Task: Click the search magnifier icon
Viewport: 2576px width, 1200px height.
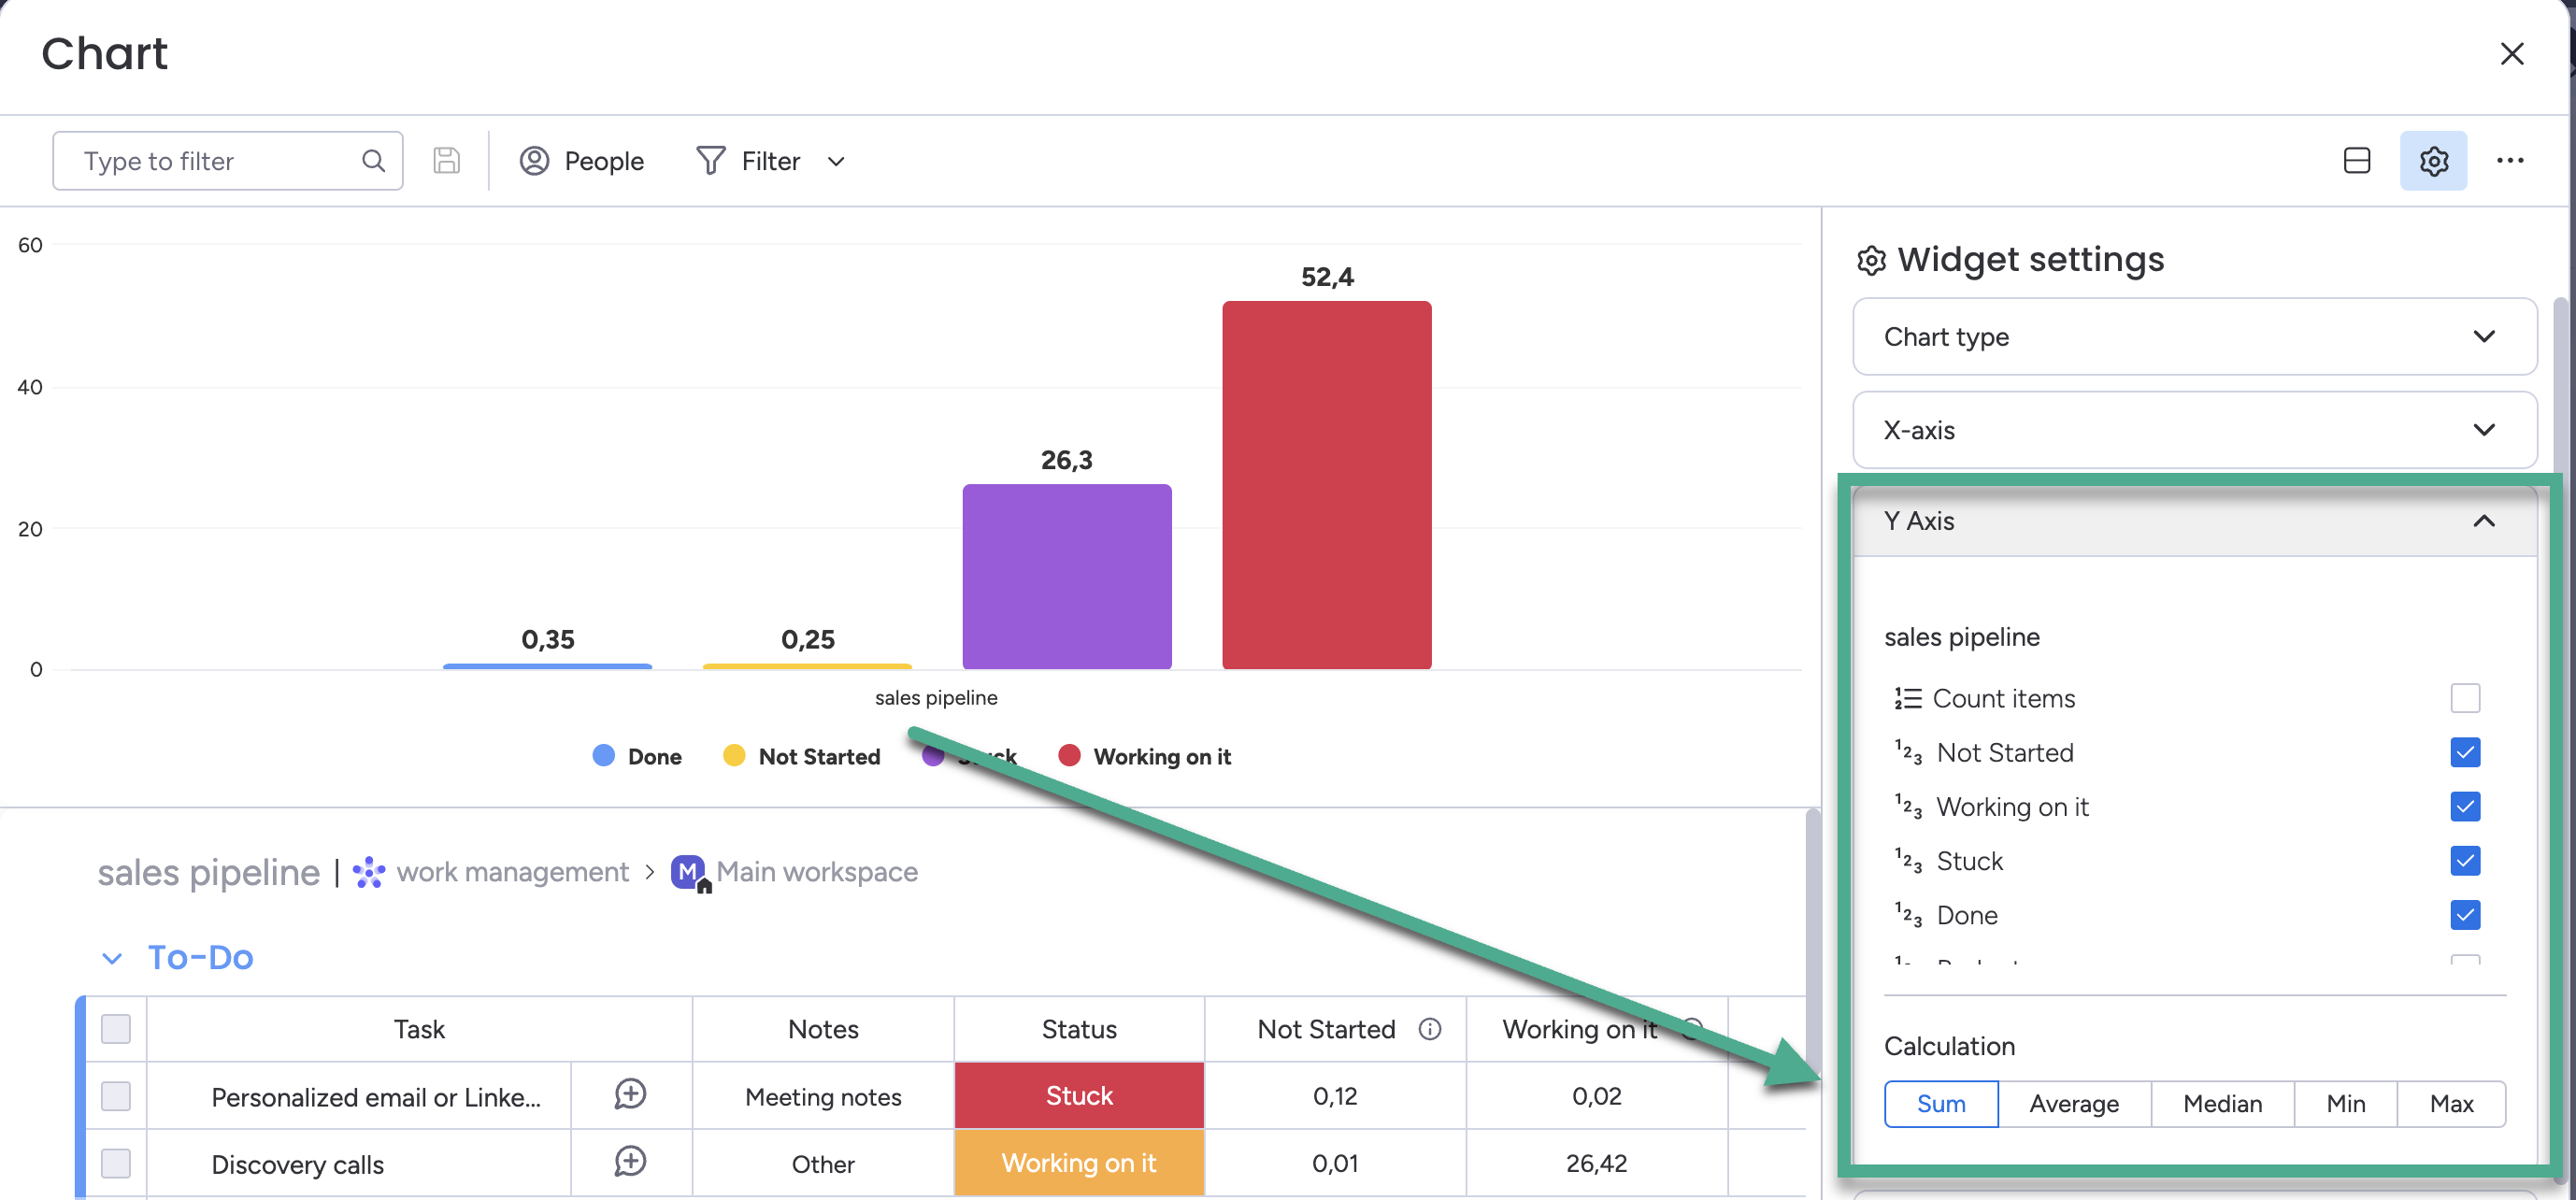Action: [373, 161]
